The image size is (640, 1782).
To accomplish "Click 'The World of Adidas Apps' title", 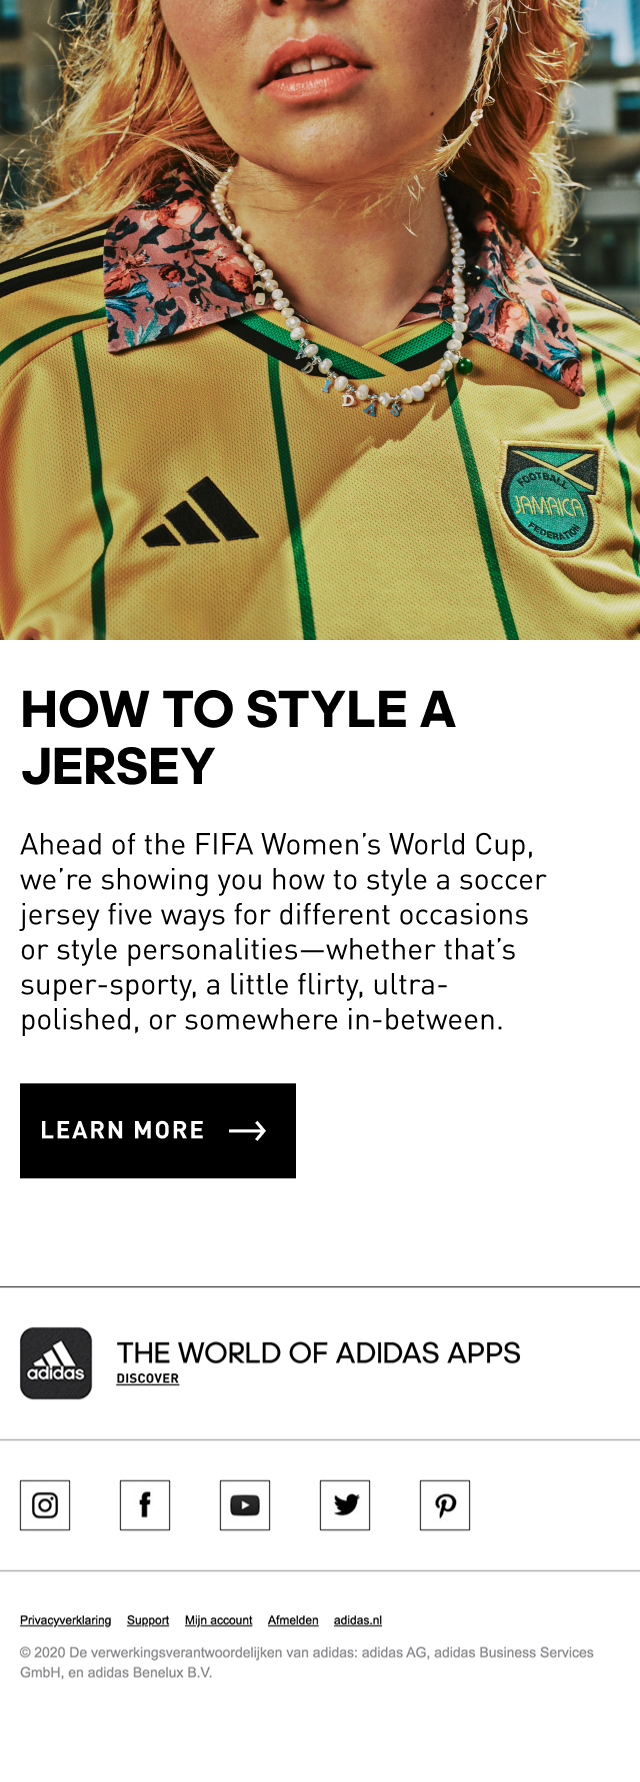I will 318,1353.
